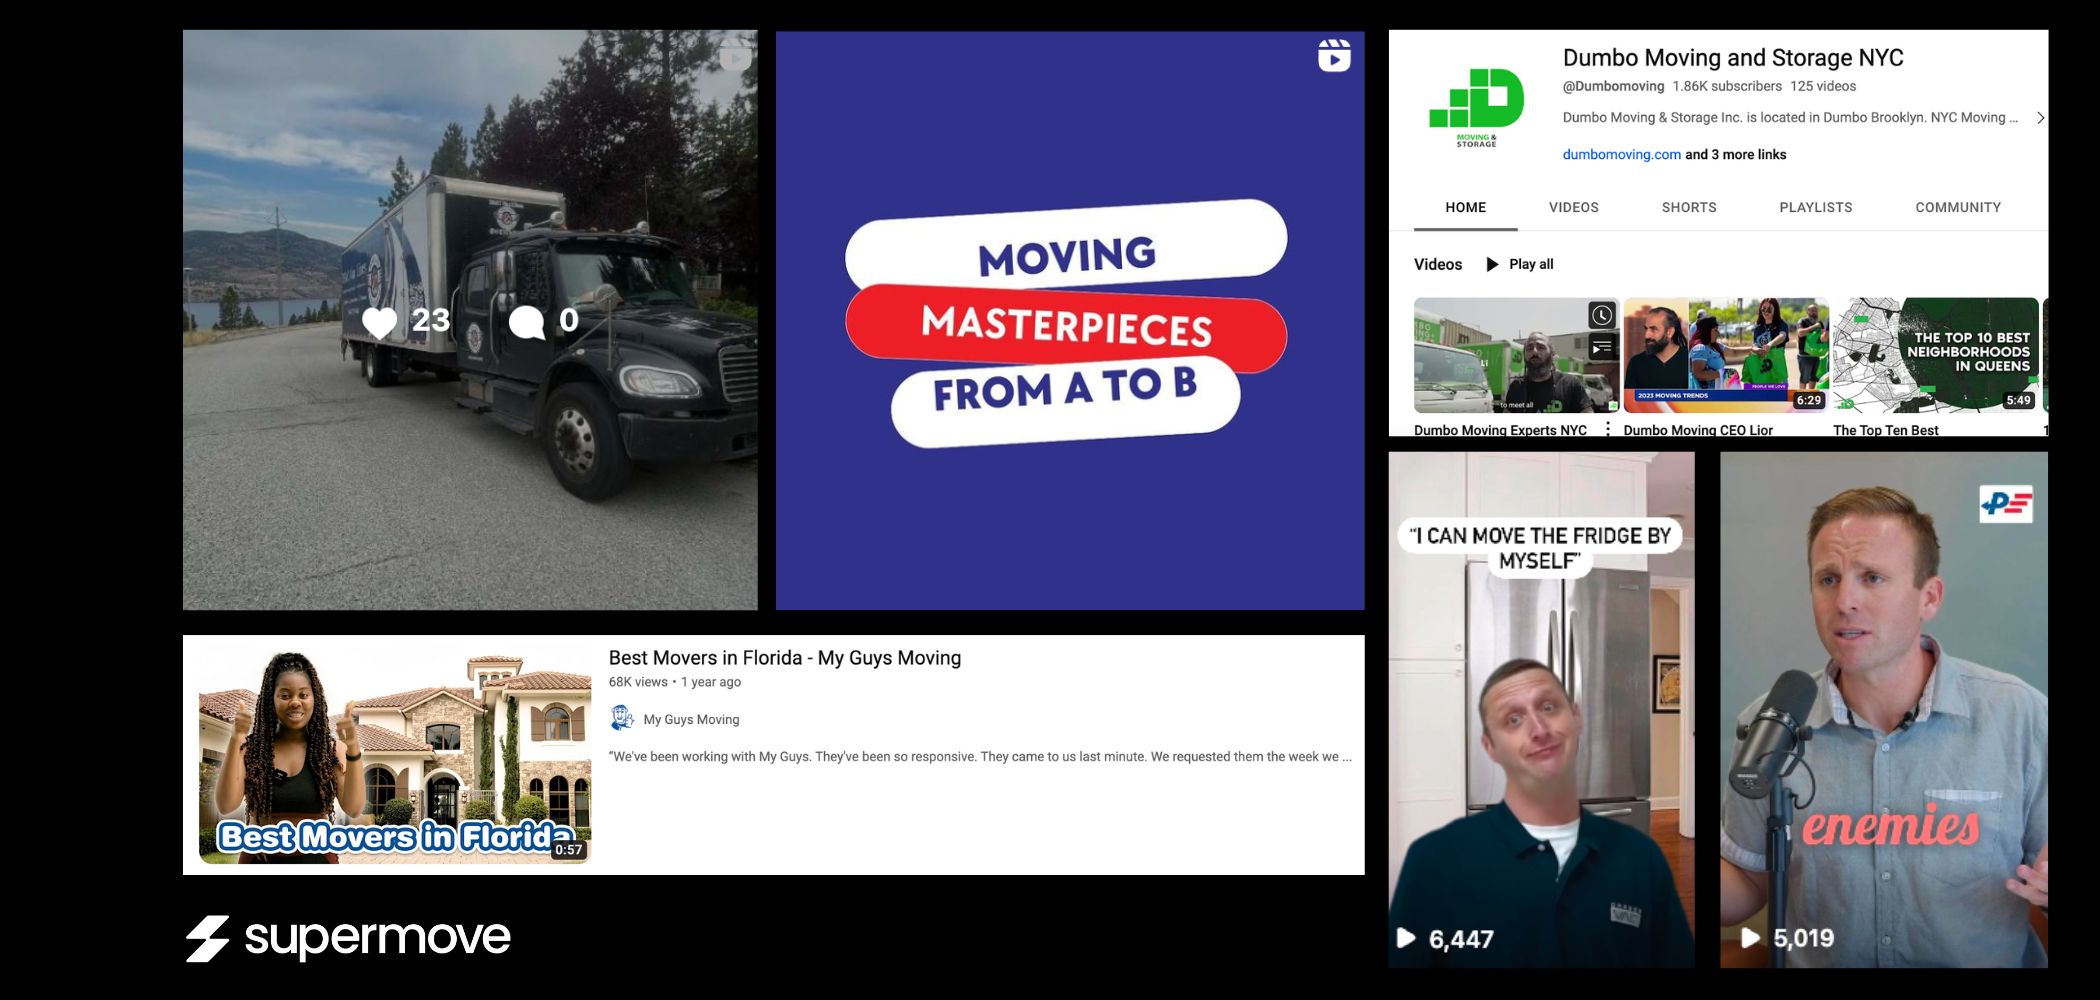Open the Best Movers in Florida video thumbnail
This screenshot has height=1000, width=2100.
[395, 755]
